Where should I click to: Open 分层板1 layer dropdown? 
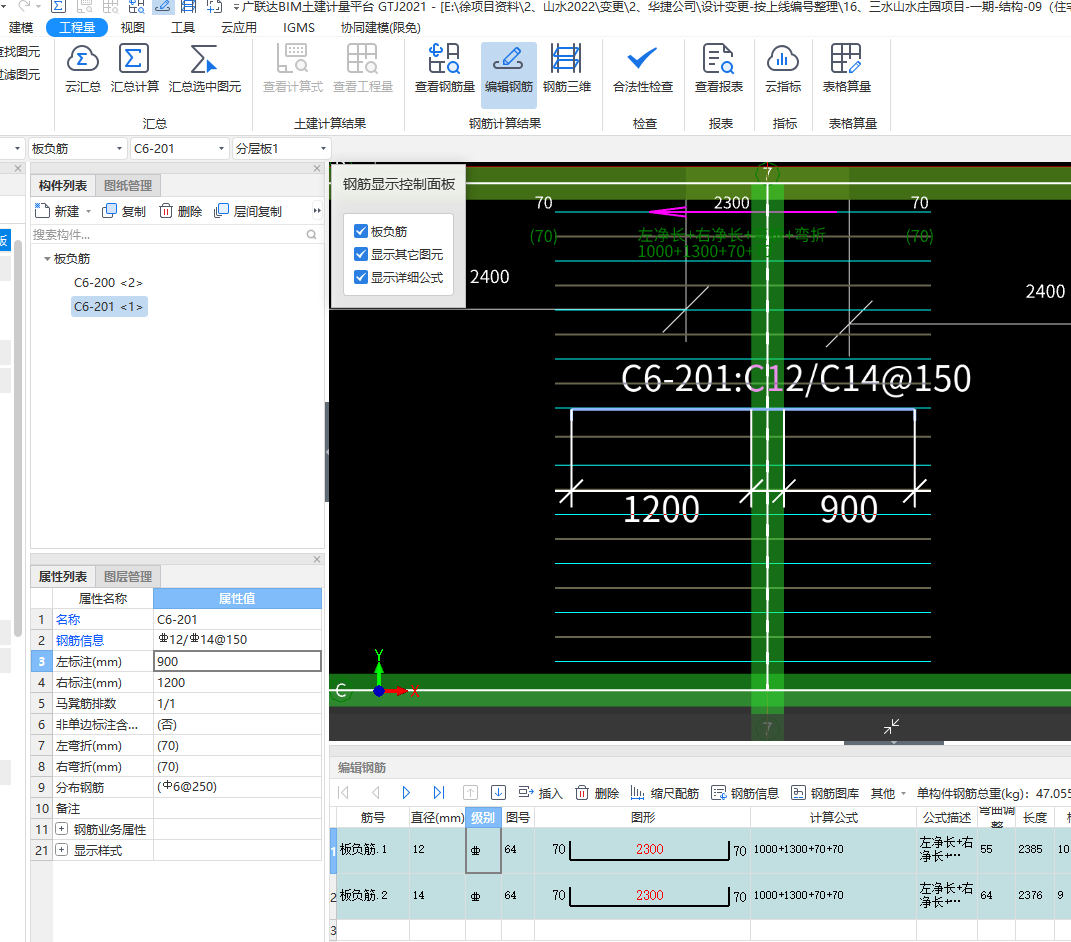click(323, 148)
